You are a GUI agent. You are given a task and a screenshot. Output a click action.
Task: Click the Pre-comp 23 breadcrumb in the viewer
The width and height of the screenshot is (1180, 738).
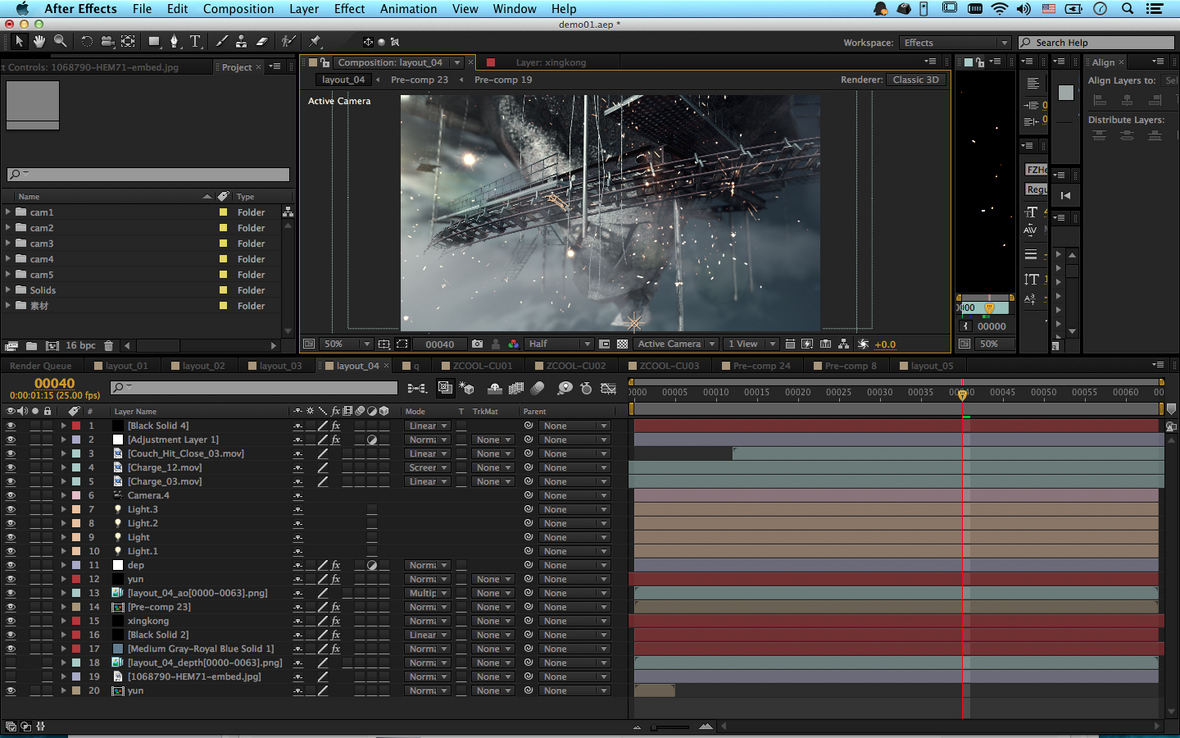[x=419, y=79]
